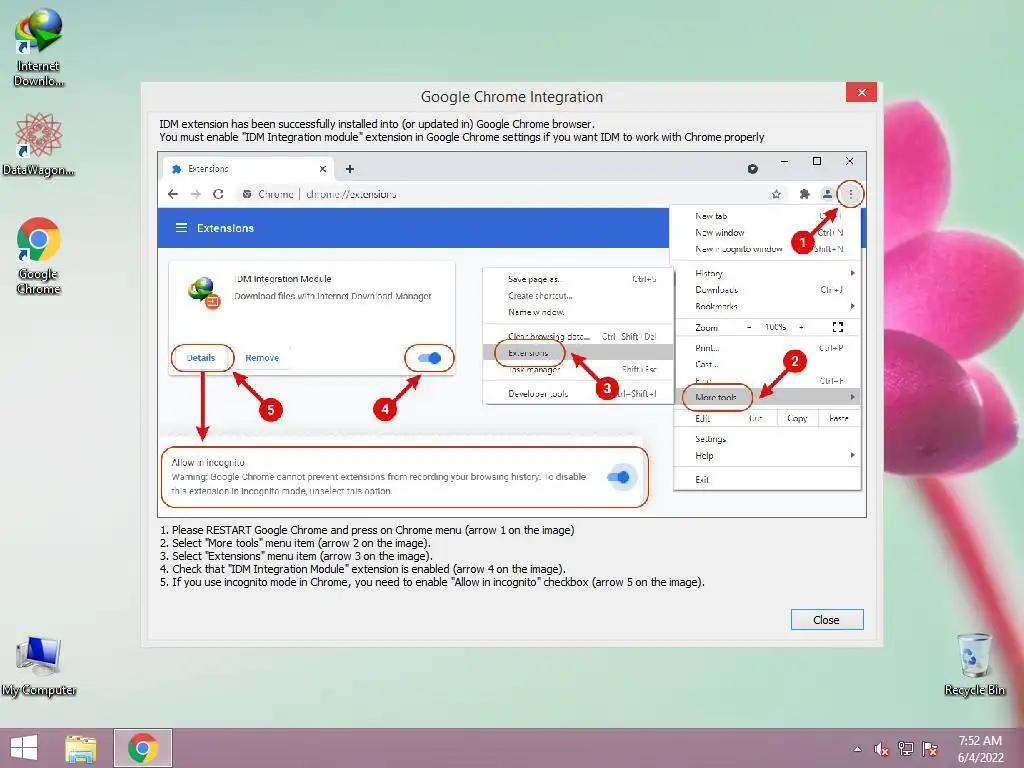Open the DataWagon desktop shortcut
The height and width of the screenshot is (768, 1024).
(x=39, y=144)
